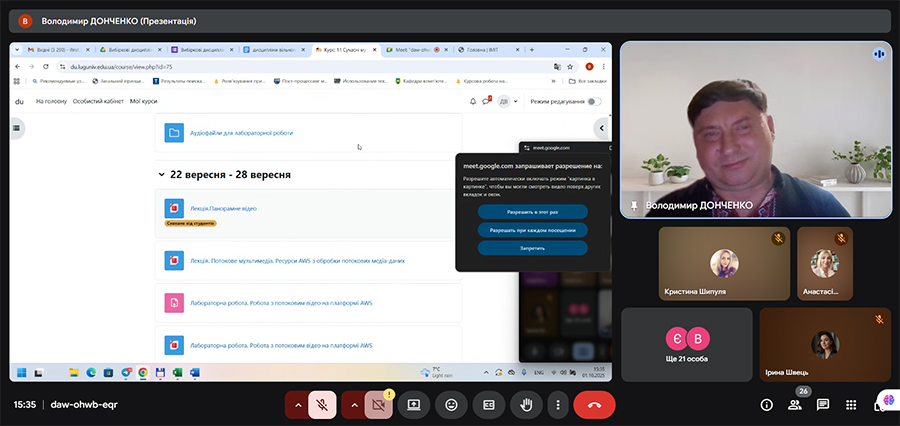
Task: Open 'Мої курси' menu item
Action: (143, 101)
